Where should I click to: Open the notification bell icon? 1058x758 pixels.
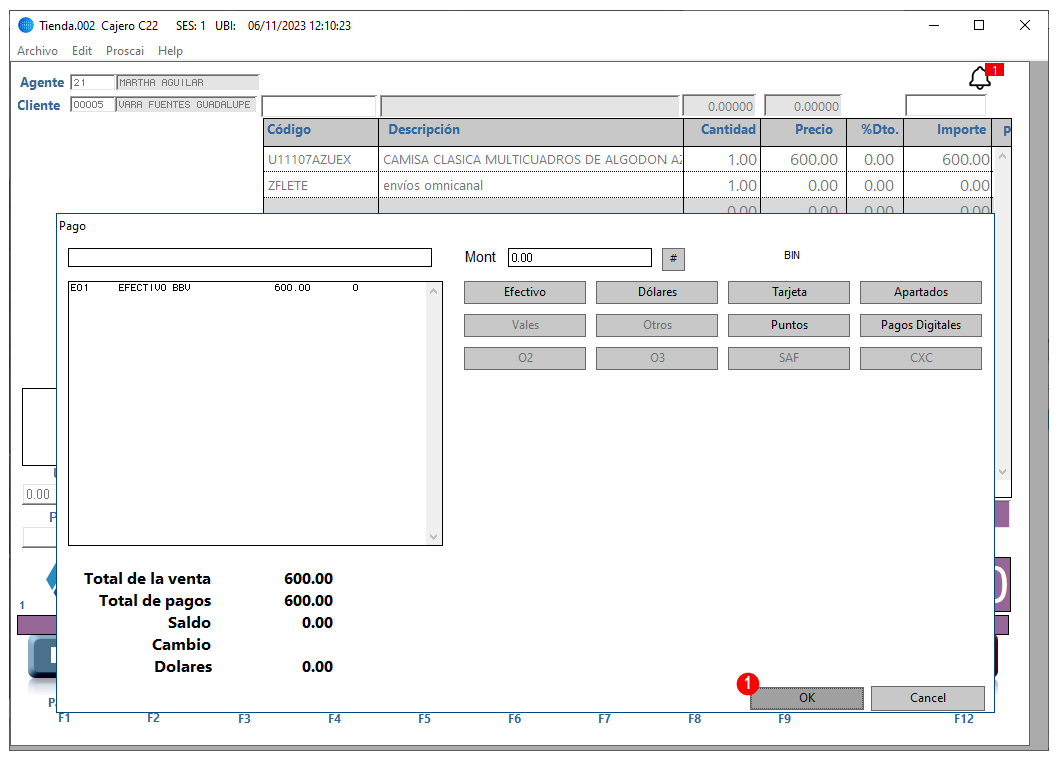click(x=980, y=78)
